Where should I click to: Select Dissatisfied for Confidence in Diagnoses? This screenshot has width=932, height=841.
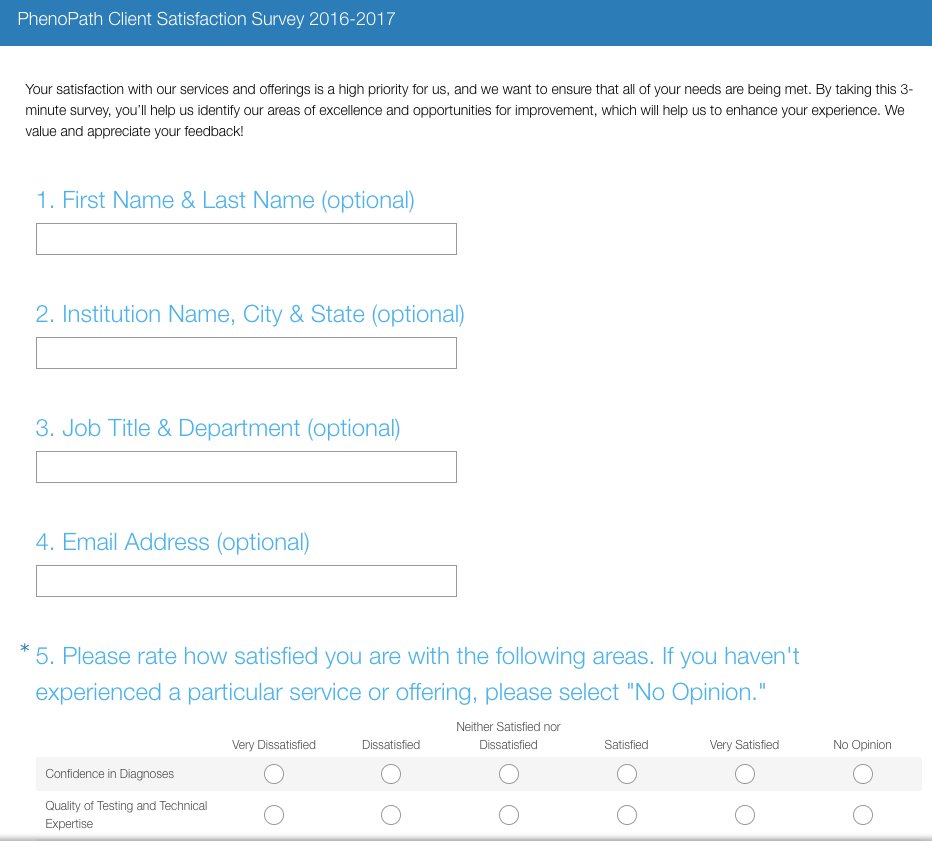(x=391, y=774)
